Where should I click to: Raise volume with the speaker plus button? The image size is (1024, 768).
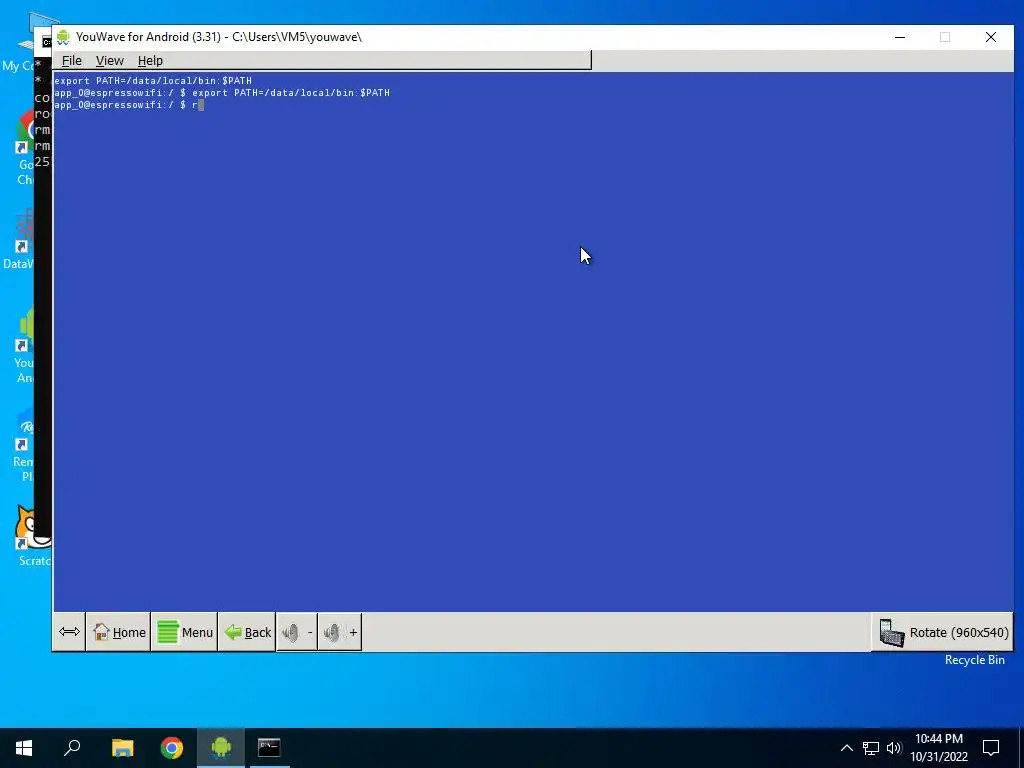pyautogui.click(x=340, y=632)
